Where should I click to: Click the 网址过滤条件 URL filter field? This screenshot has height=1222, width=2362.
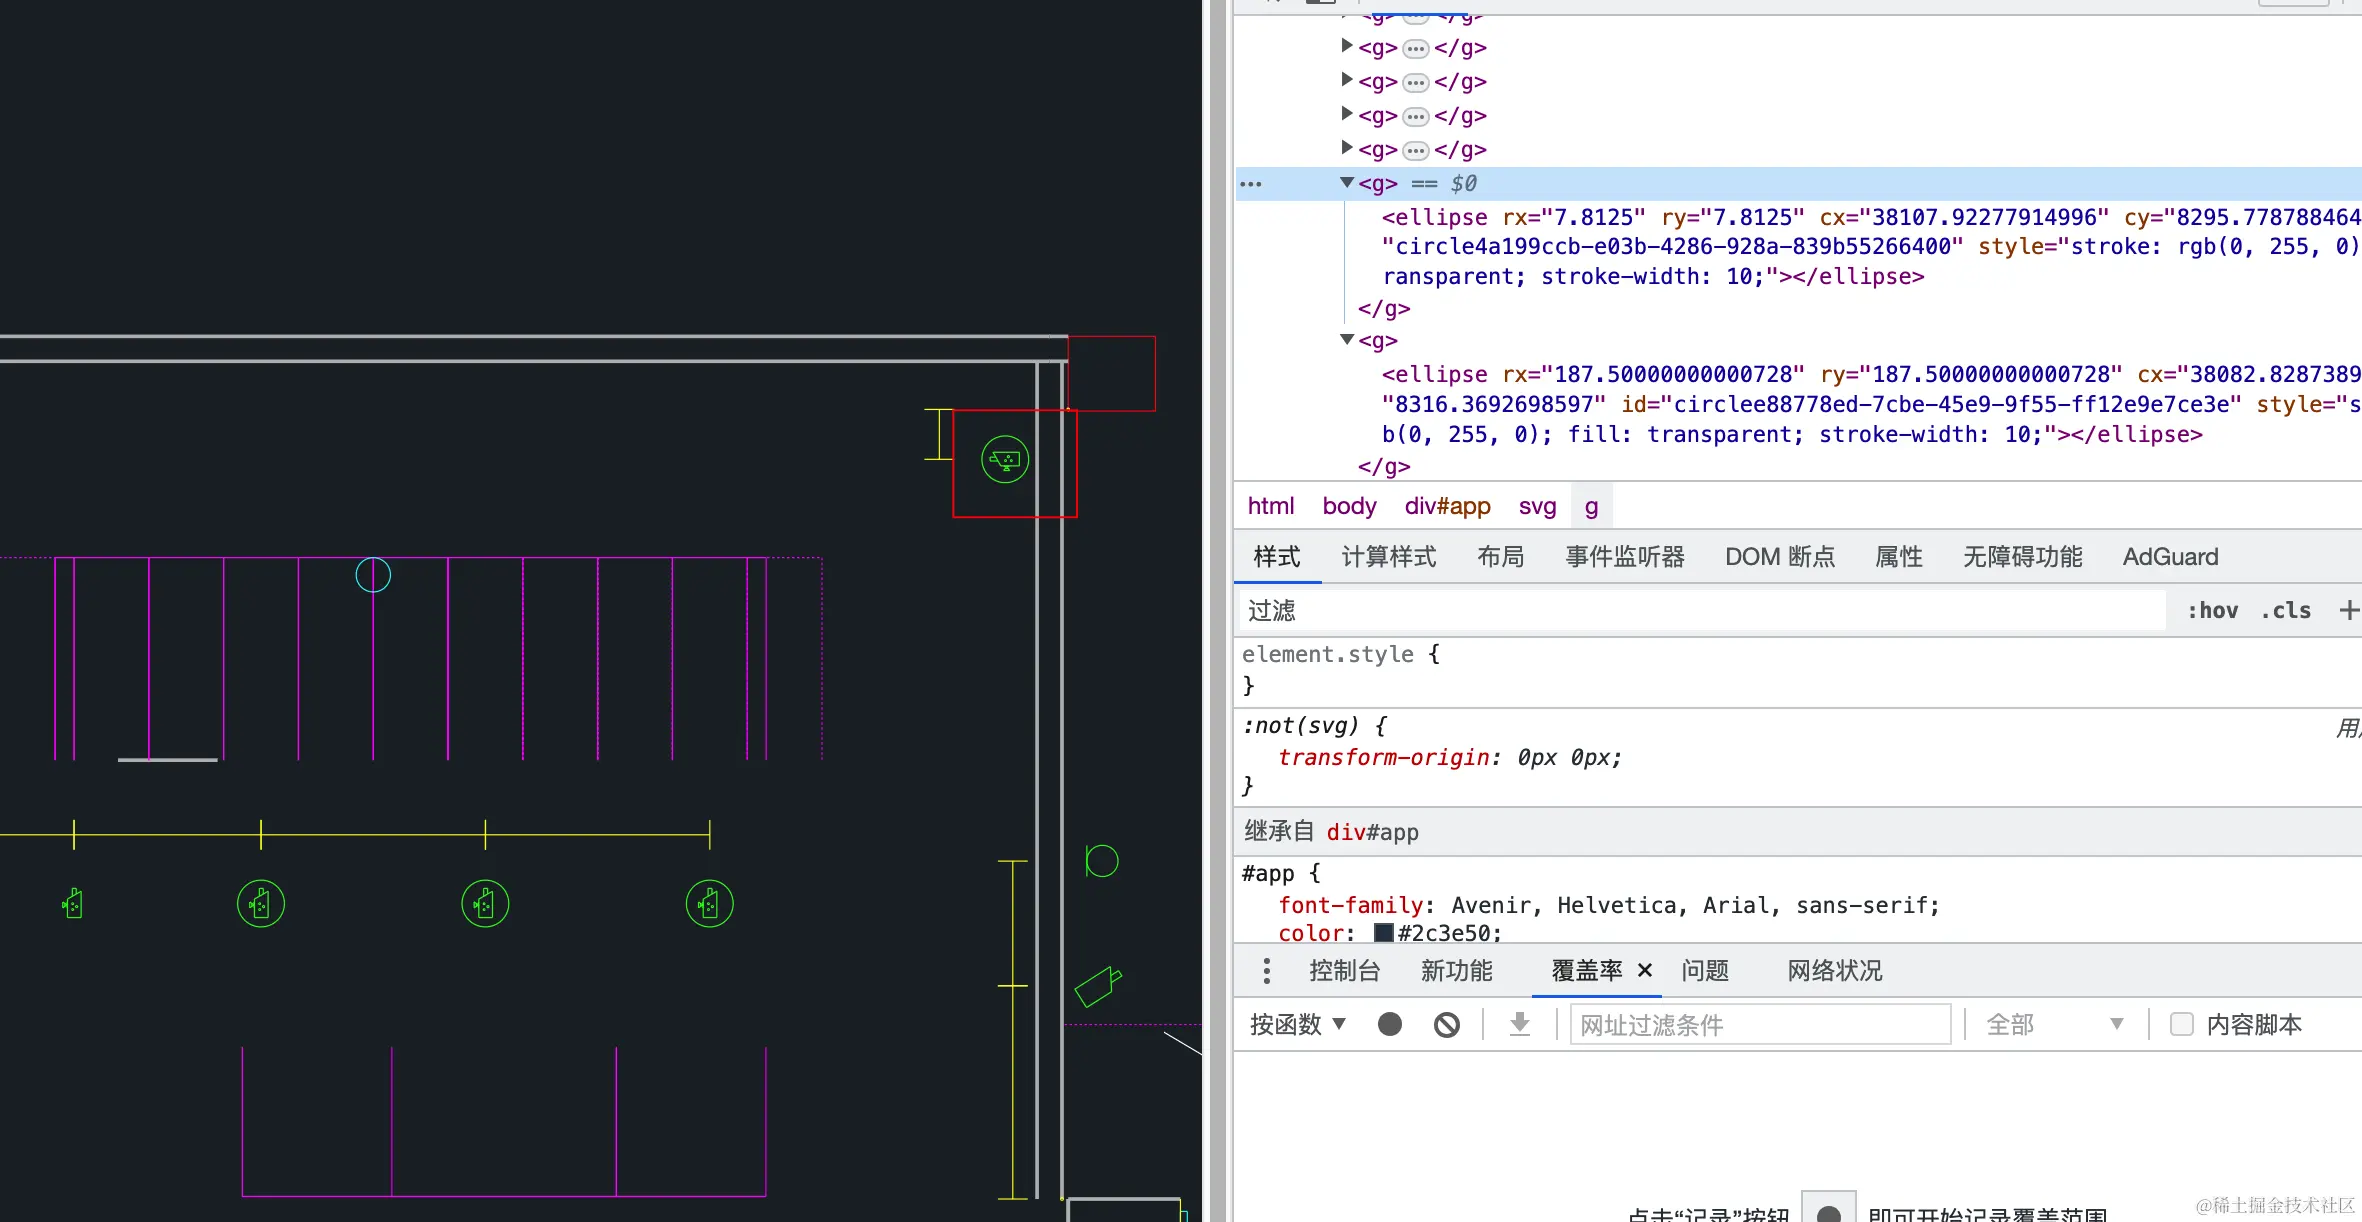coord(1759,1024)
